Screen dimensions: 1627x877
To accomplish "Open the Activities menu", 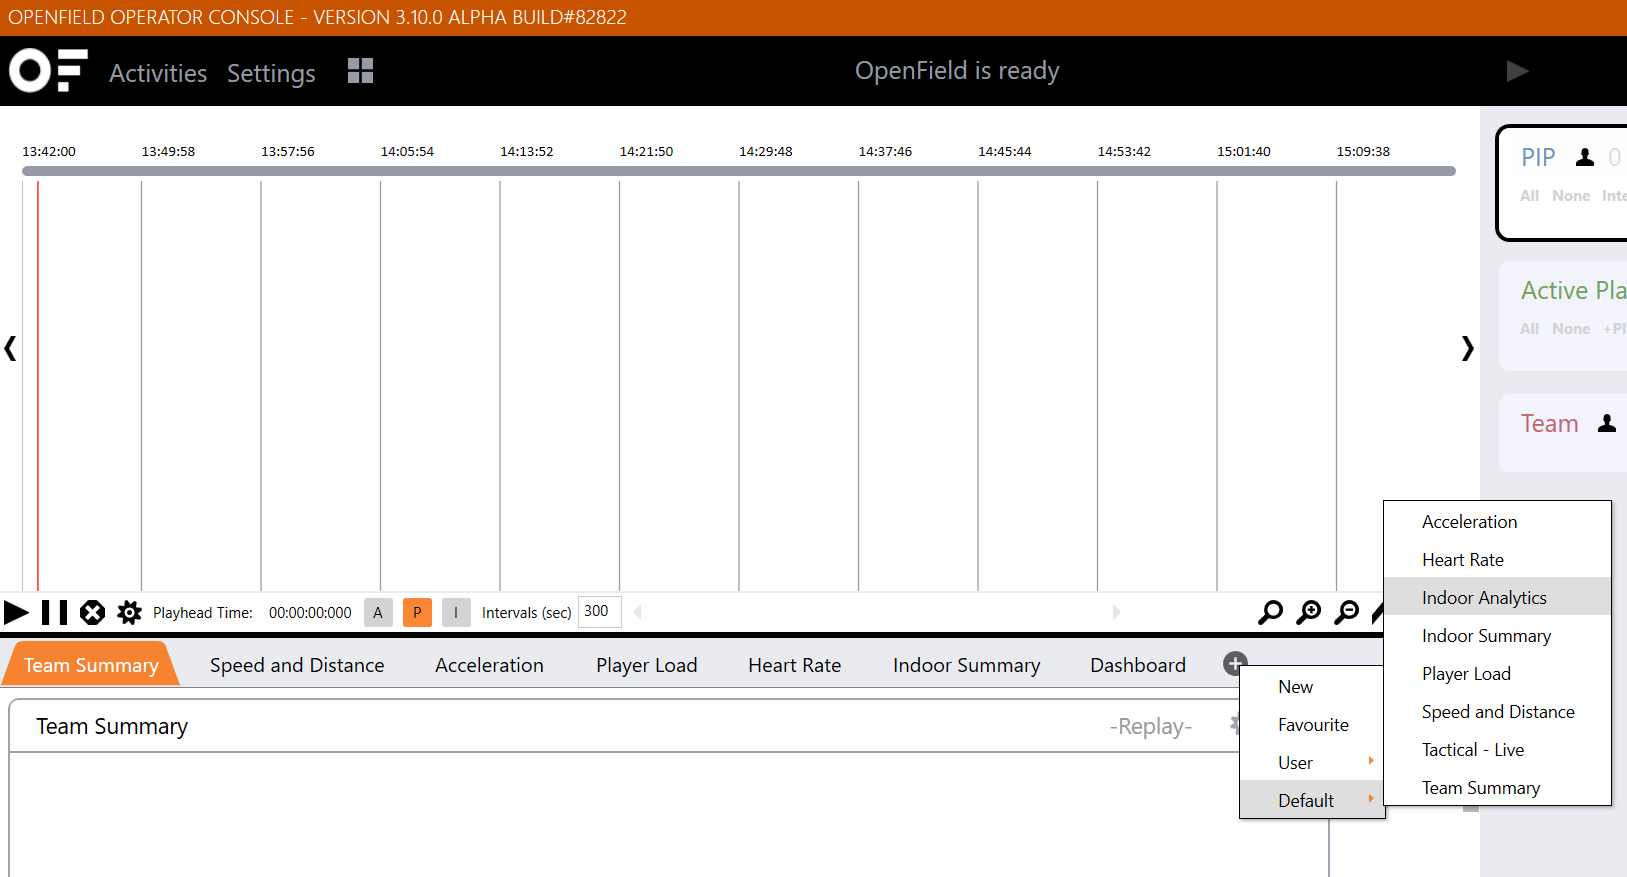I will click(x=158, y=73).
